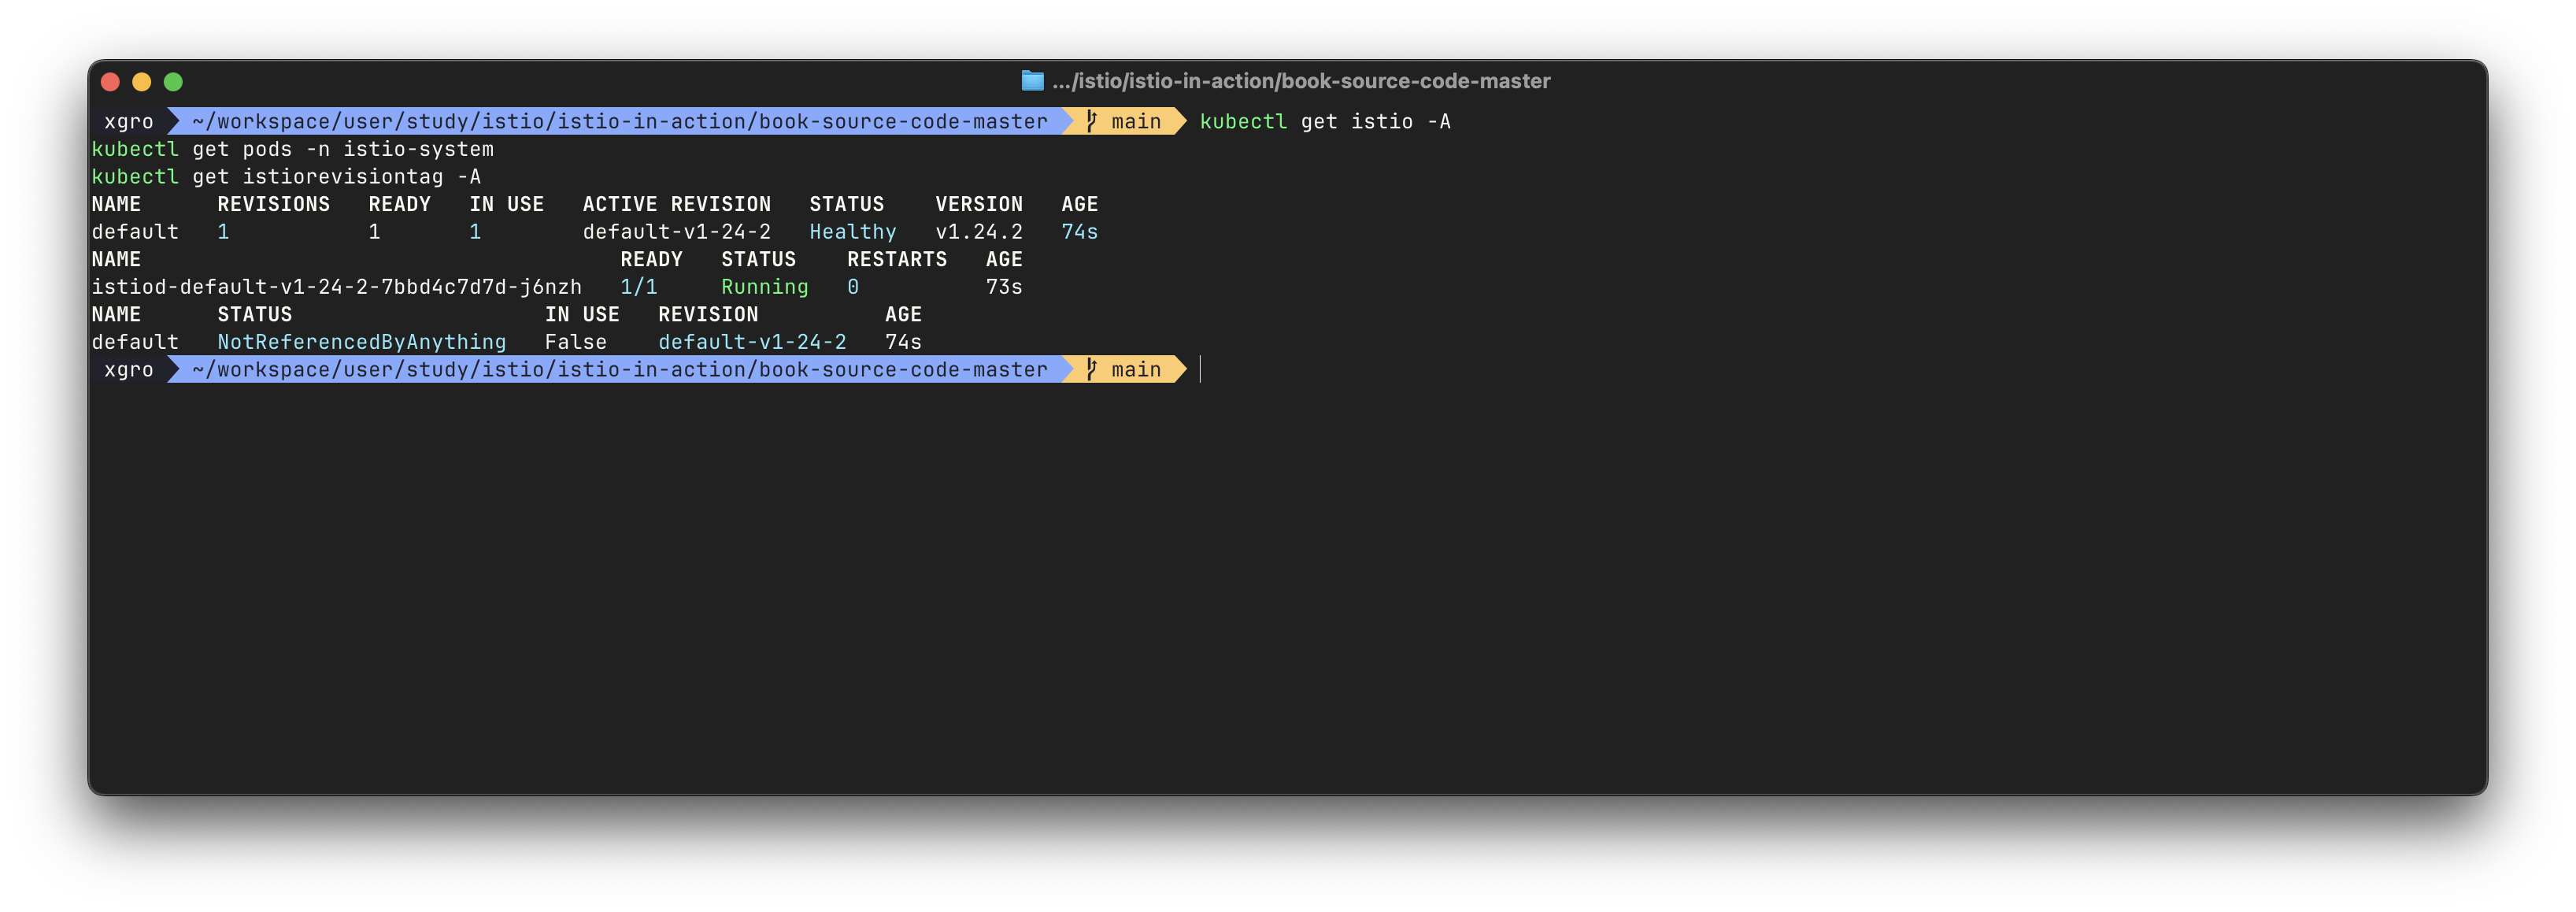The image size is (2576, 912).
Task: Click the 'kubectl get pods -n istio-system' line
Action: pyautogui.click(x=293, y=149)
